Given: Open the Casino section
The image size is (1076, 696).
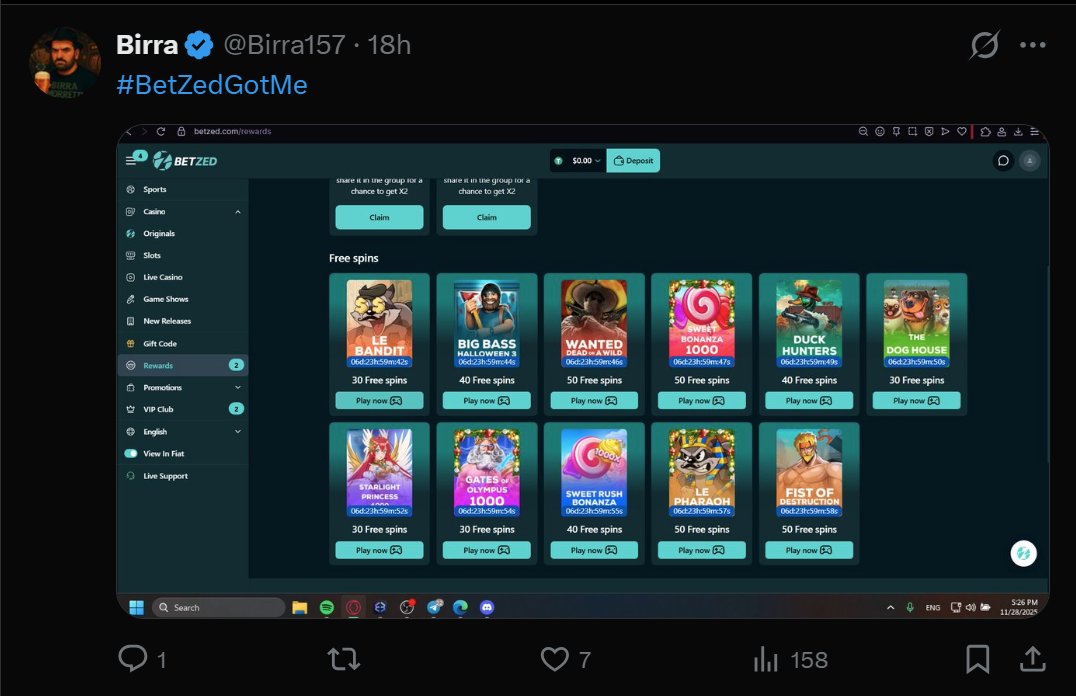Looking at the screenshot, I should [154, 211].
